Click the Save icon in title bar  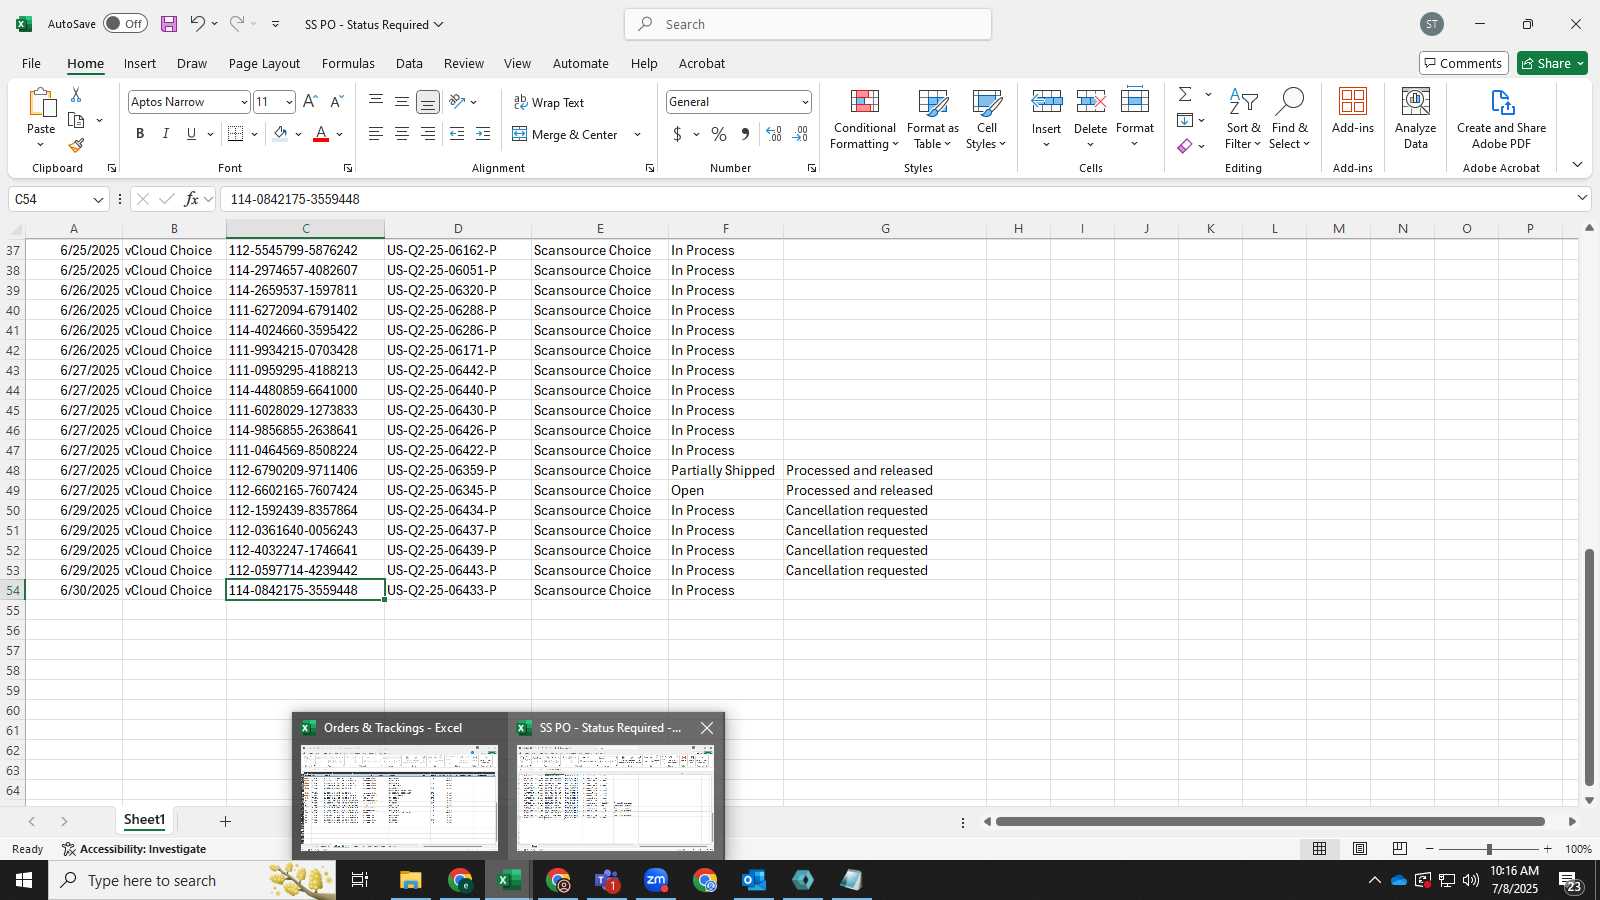click(x=169, y=24)
